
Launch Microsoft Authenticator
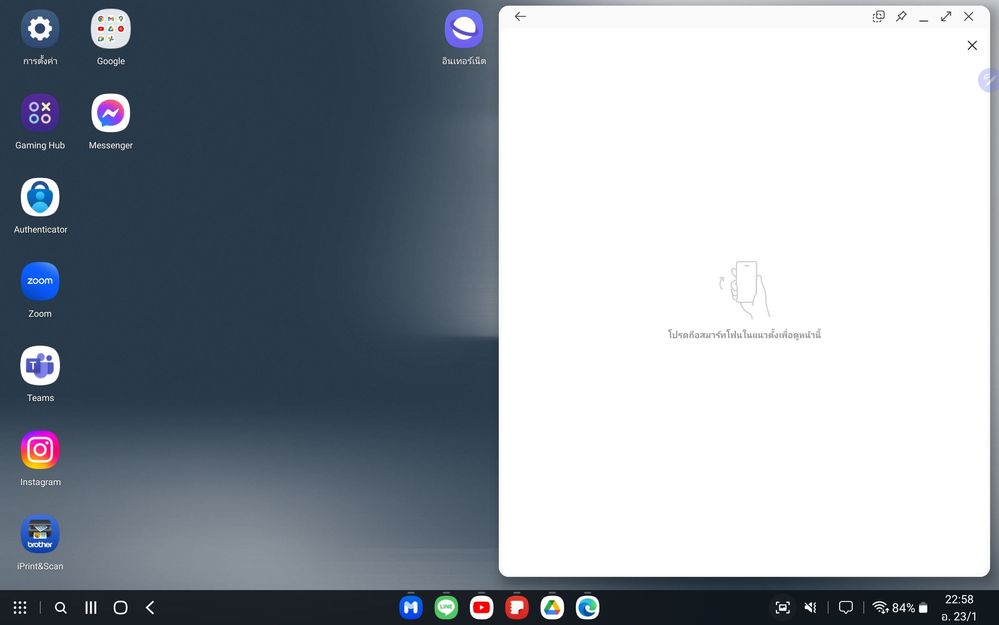40,198
